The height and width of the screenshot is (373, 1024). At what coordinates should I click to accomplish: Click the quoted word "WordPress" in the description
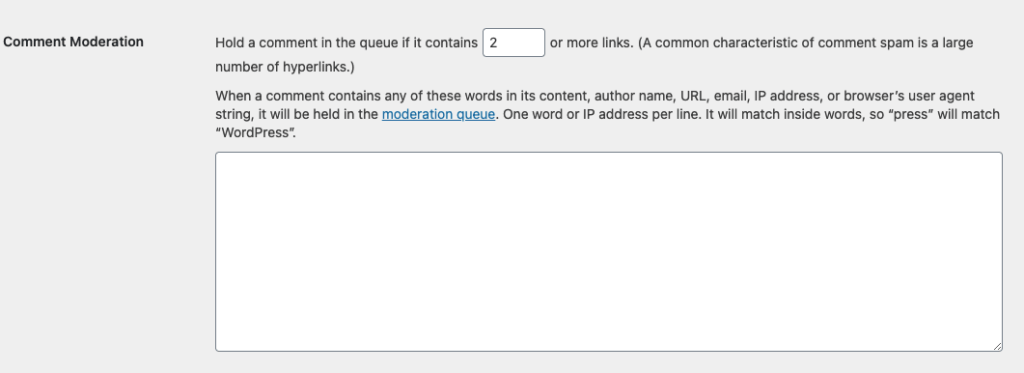(x=255, y=133)
